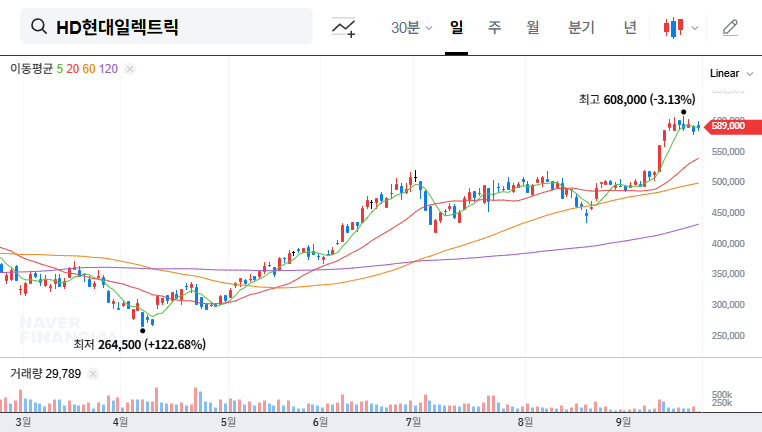Click the high point marker dot

[x=683, y=112]
